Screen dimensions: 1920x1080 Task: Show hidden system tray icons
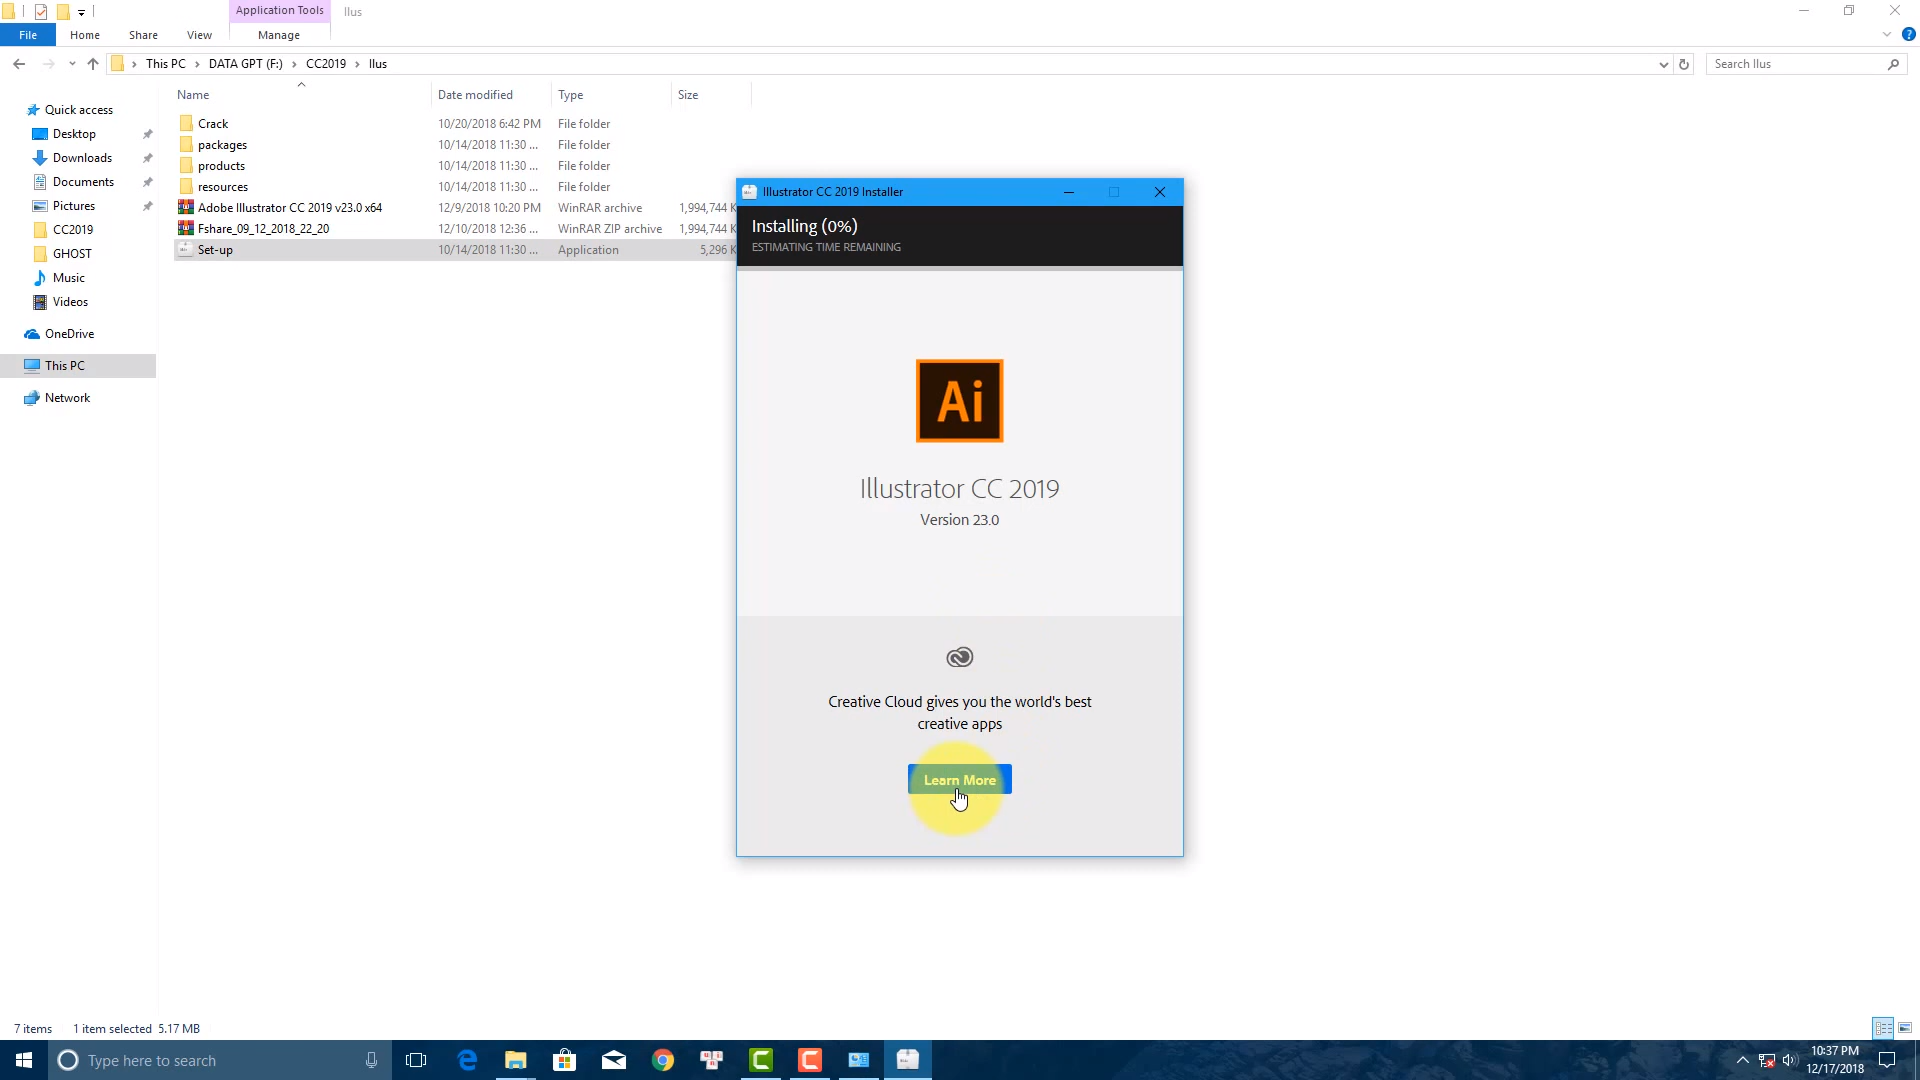pos(1743,1060)
